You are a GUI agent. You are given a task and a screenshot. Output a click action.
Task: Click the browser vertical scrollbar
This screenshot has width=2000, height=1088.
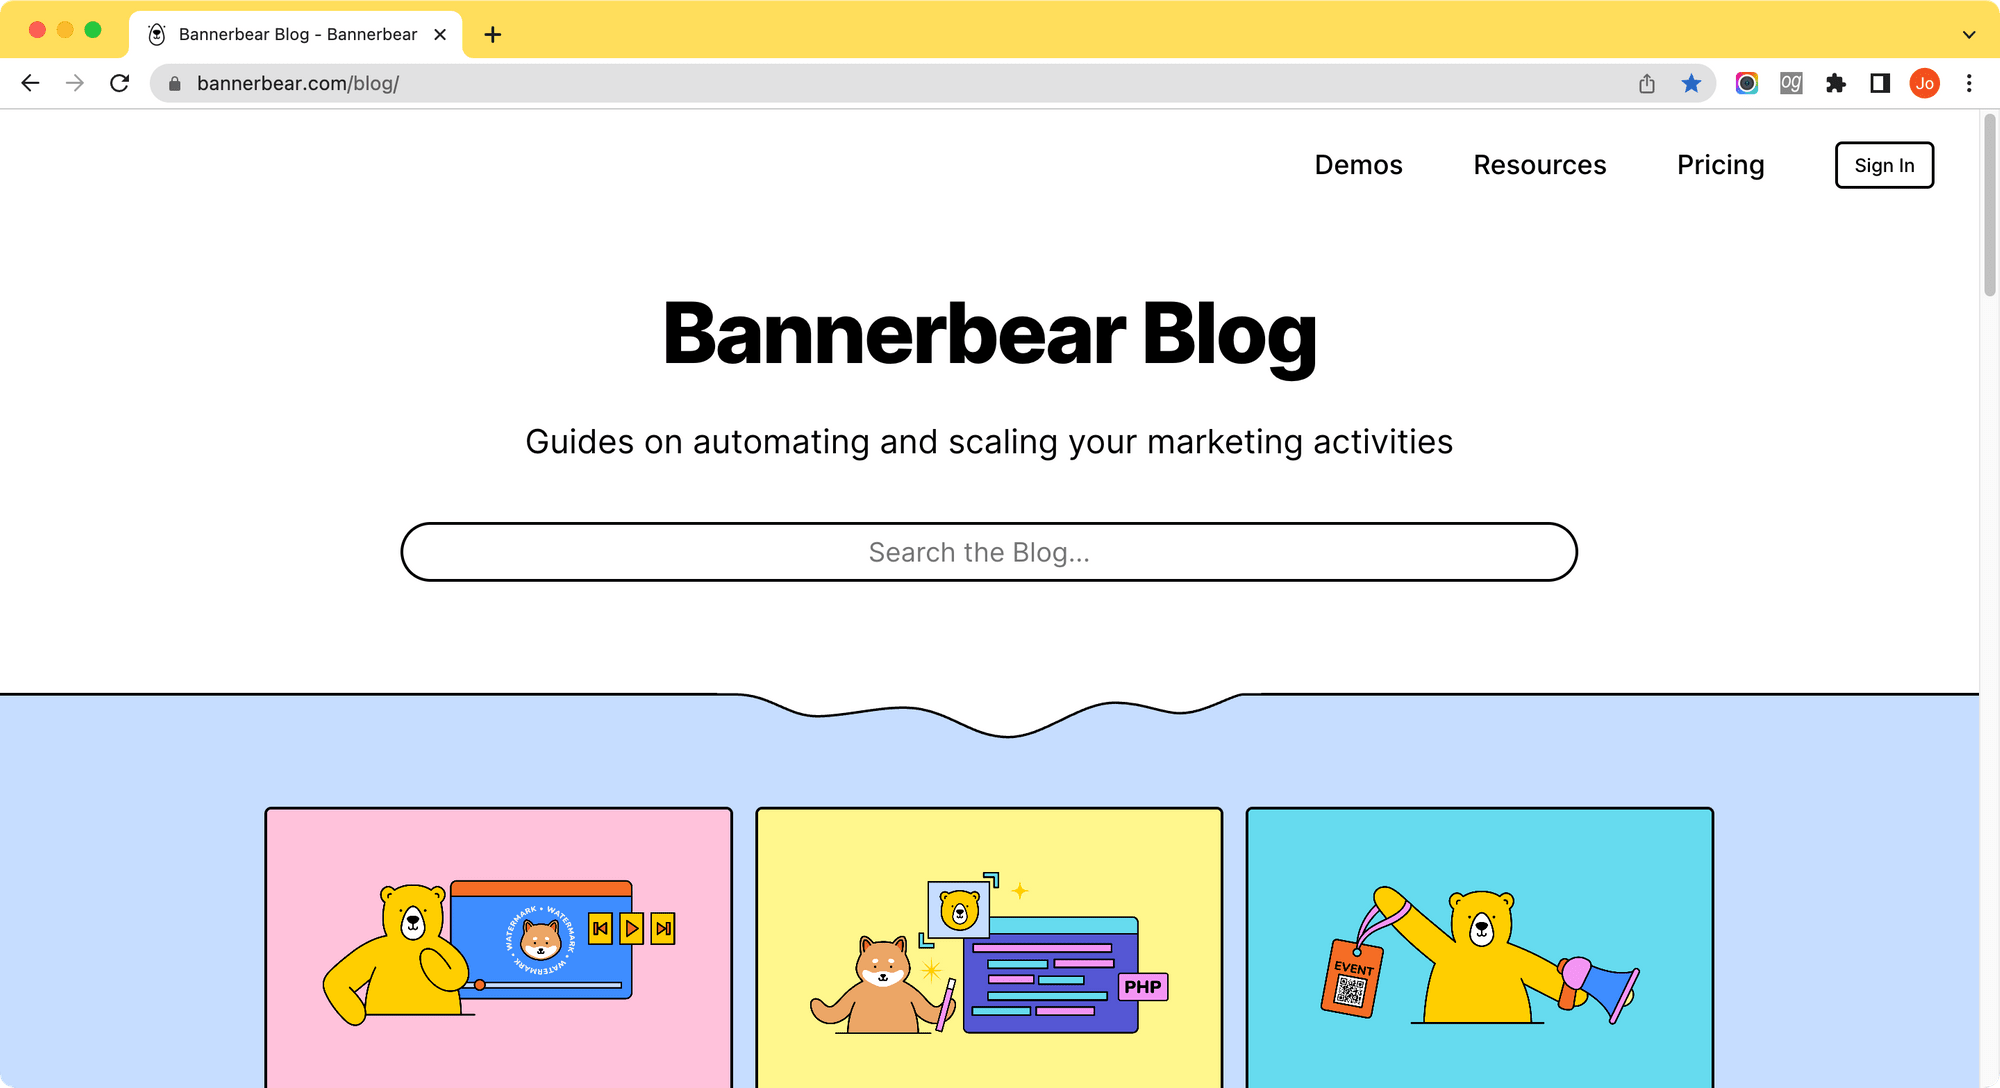(1988, 268)
